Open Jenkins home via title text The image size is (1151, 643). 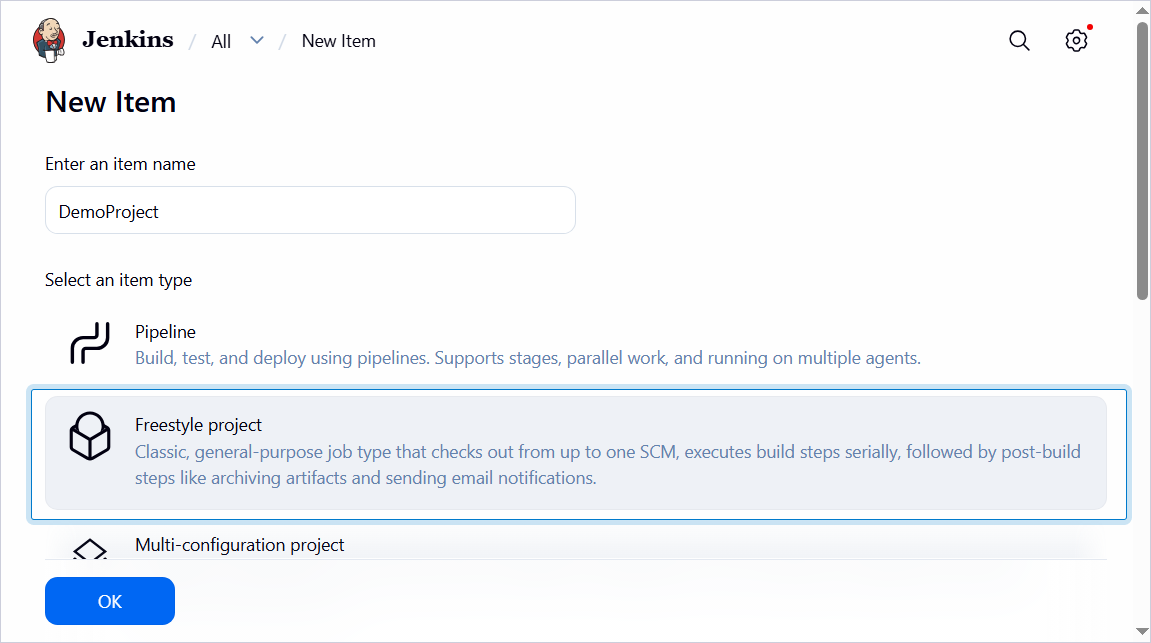click(x=128, y=40)
